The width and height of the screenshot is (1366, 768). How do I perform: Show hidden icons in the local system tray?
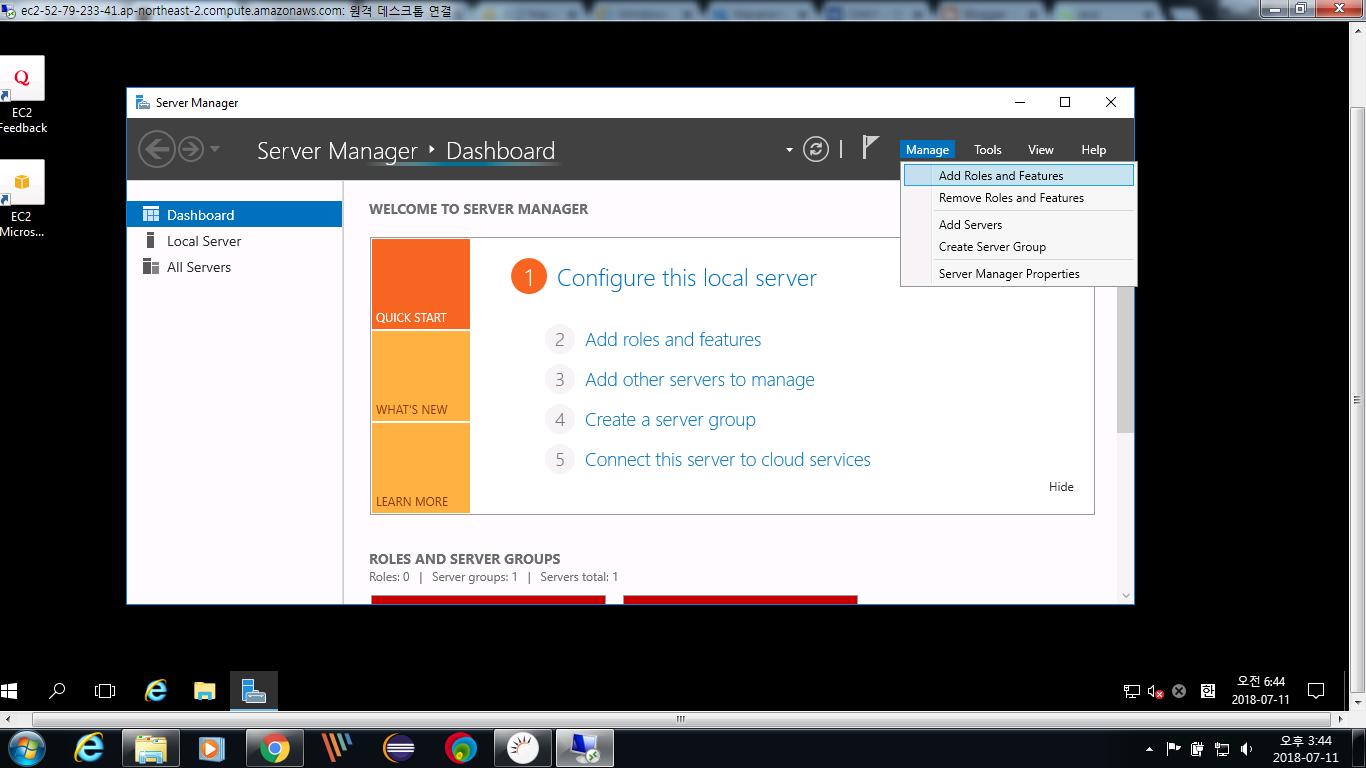[1149, 749]
